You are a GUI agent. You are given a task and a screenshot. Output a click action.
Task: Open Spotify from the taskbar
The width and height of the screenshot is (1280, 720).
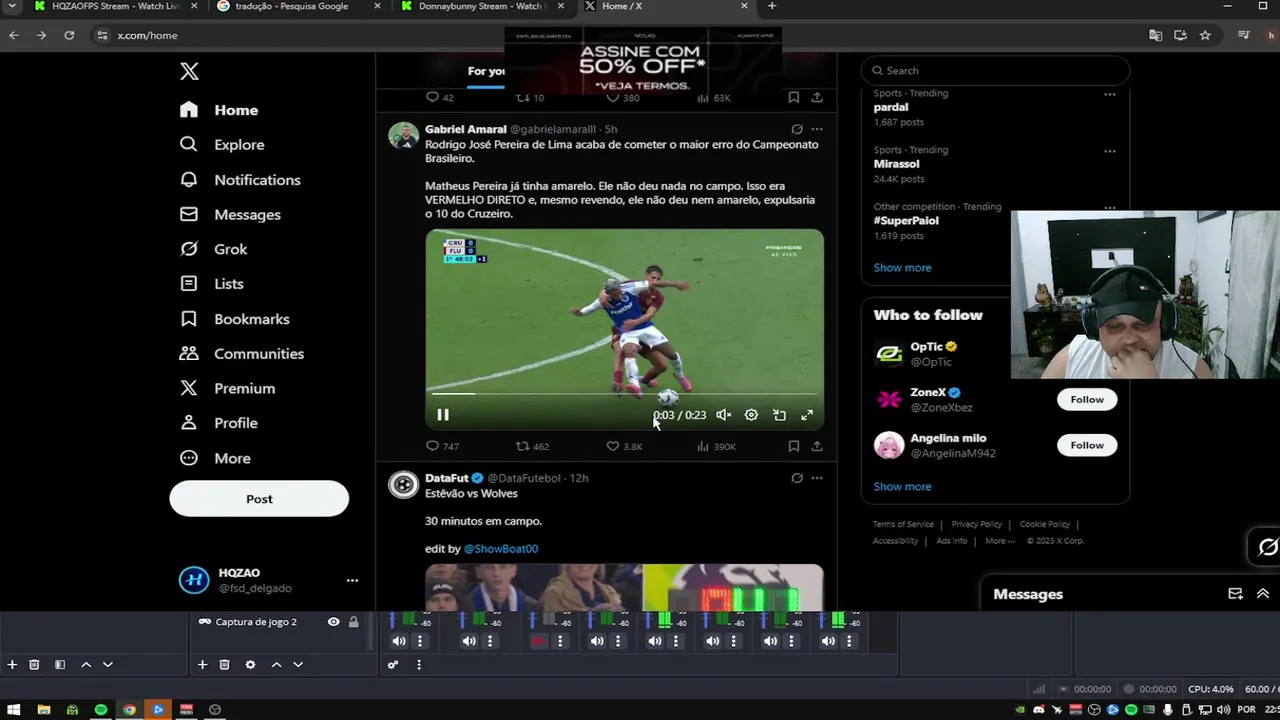101,710
